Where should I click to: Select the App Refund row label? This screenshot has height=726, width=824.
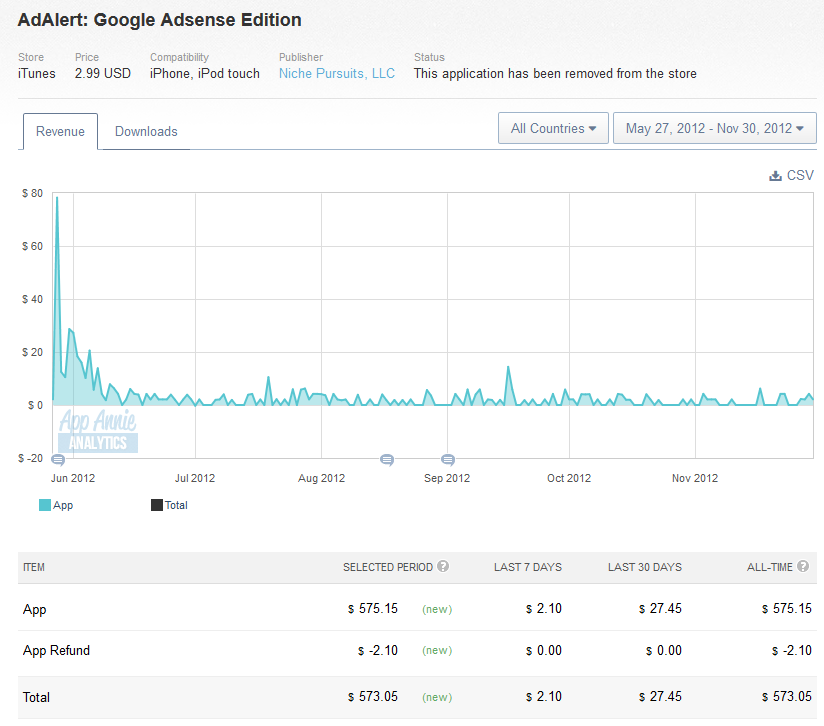[x=56, y=650]
